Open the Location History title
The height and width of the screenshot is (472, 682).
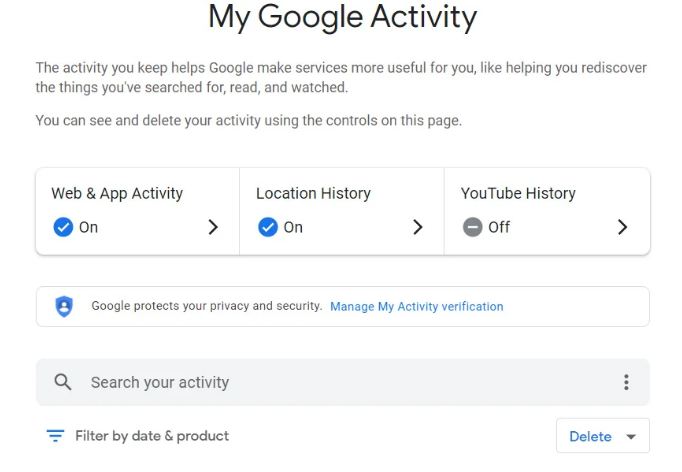pos(313,193)
